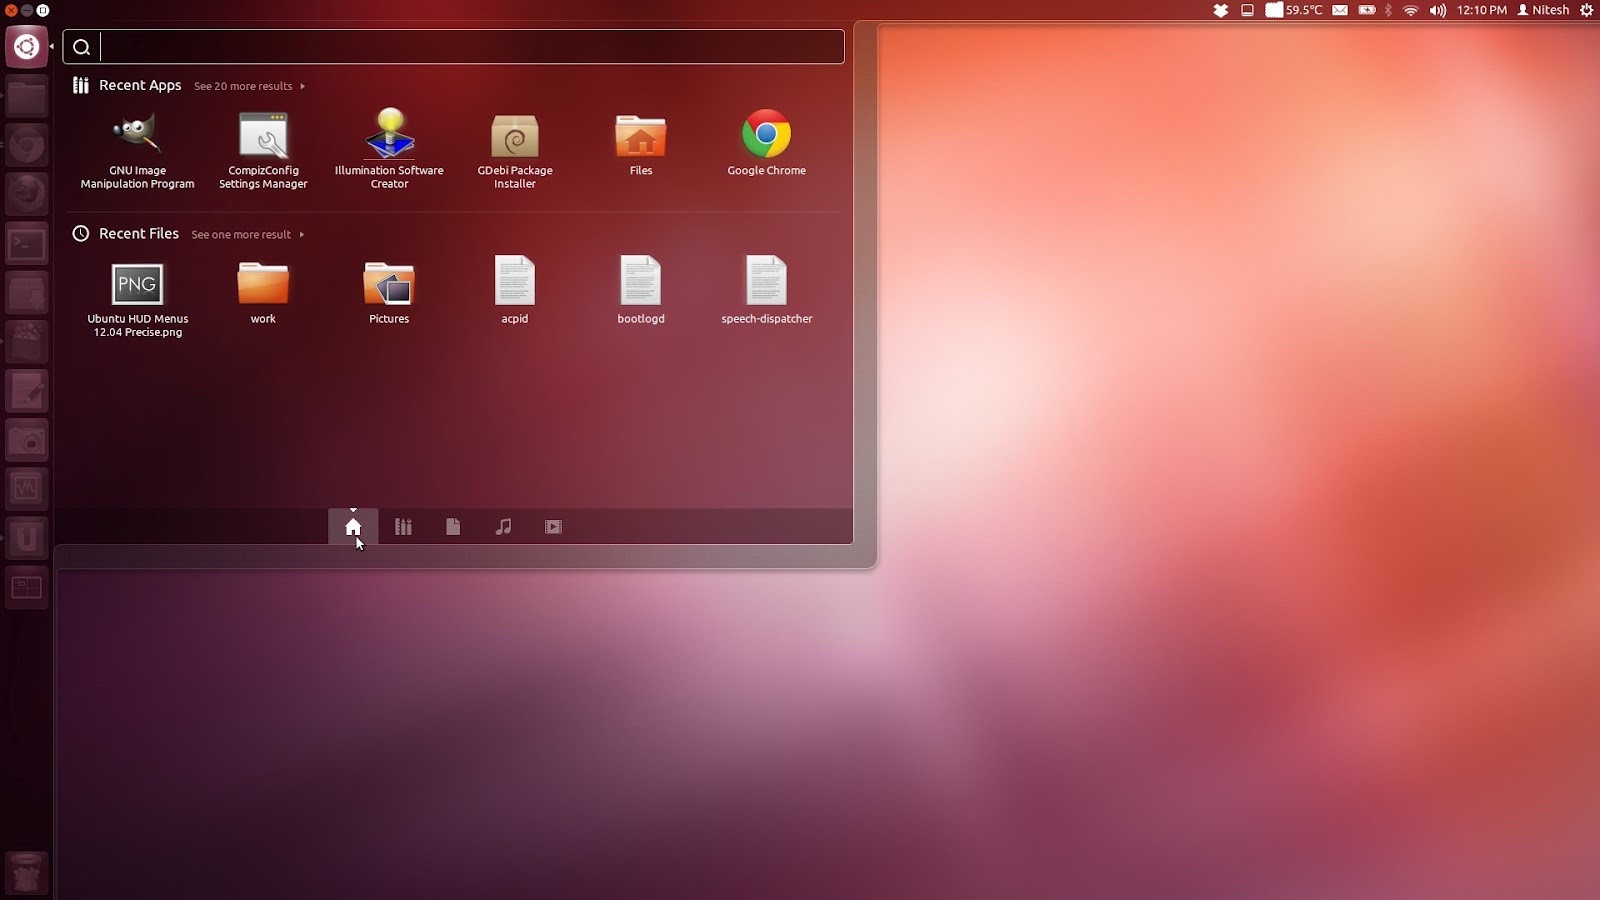
Task: Collapse the lens bar using the down arrow
Action: [x=353, y=508]
